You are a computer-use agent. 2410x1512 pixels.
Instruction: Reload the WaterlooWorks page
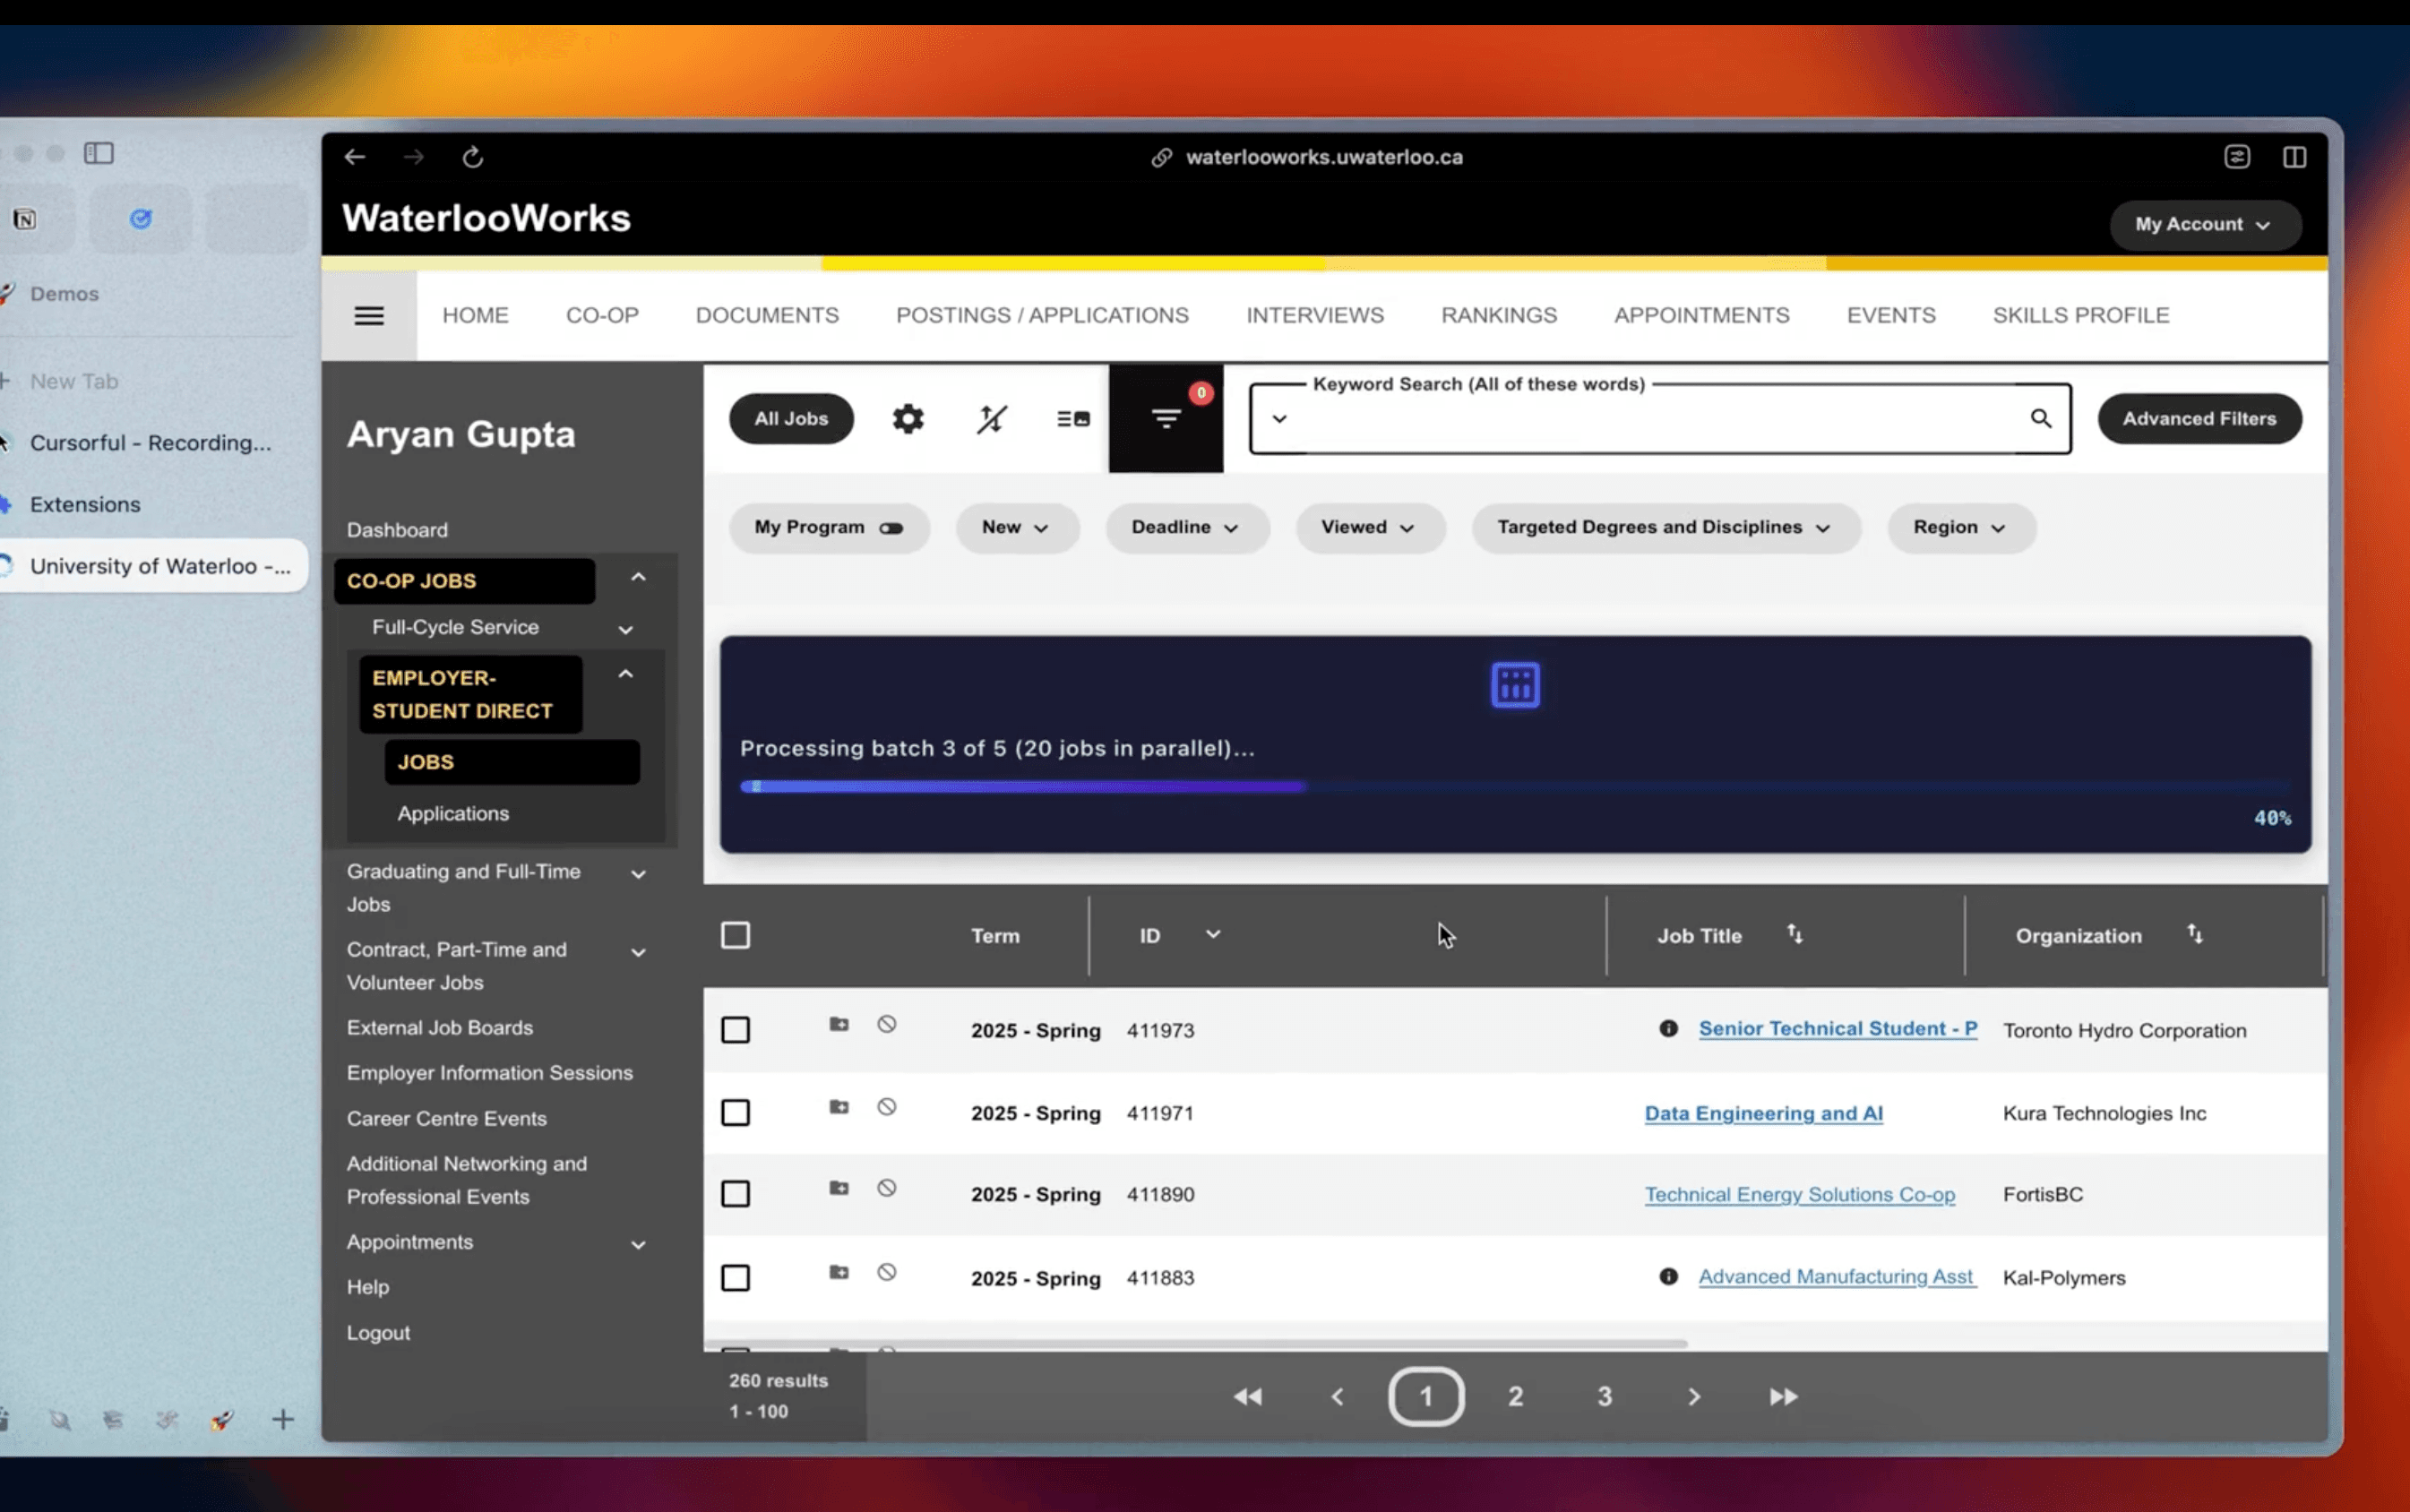472,157
